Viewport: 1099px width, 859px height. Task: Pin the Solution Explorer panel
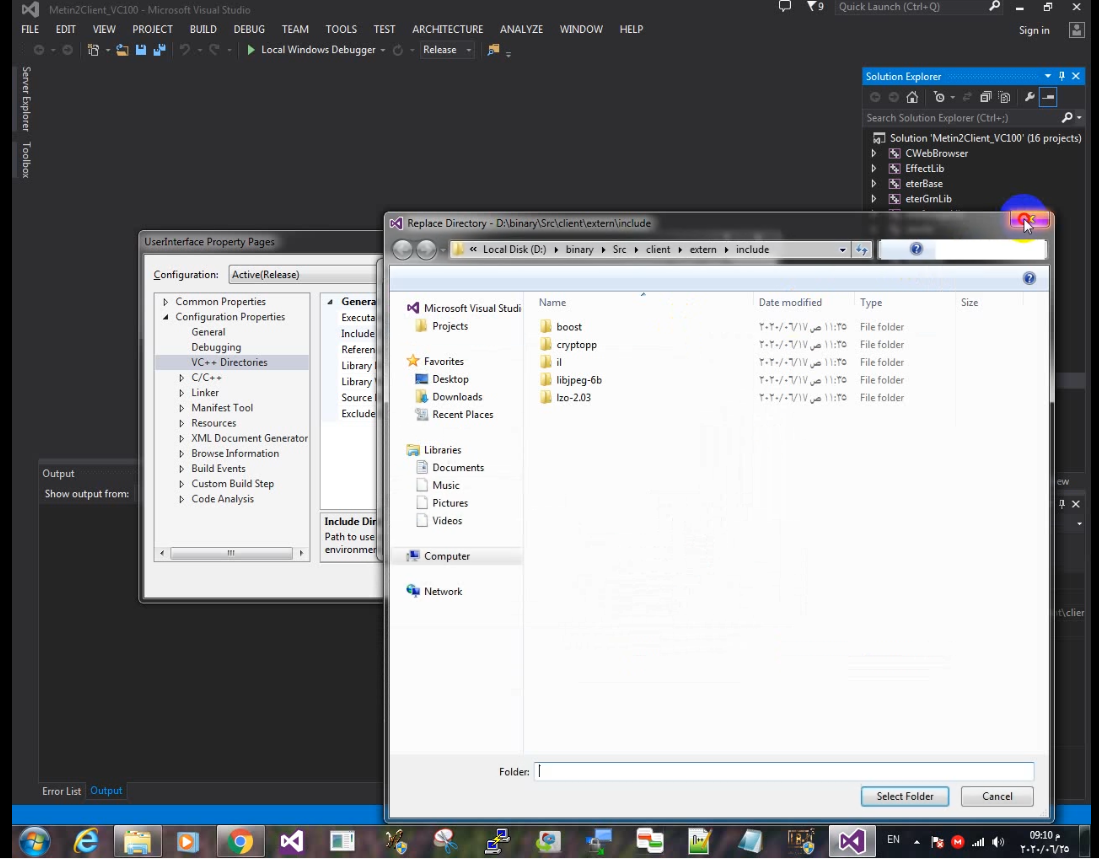[x=1062, y=76]
